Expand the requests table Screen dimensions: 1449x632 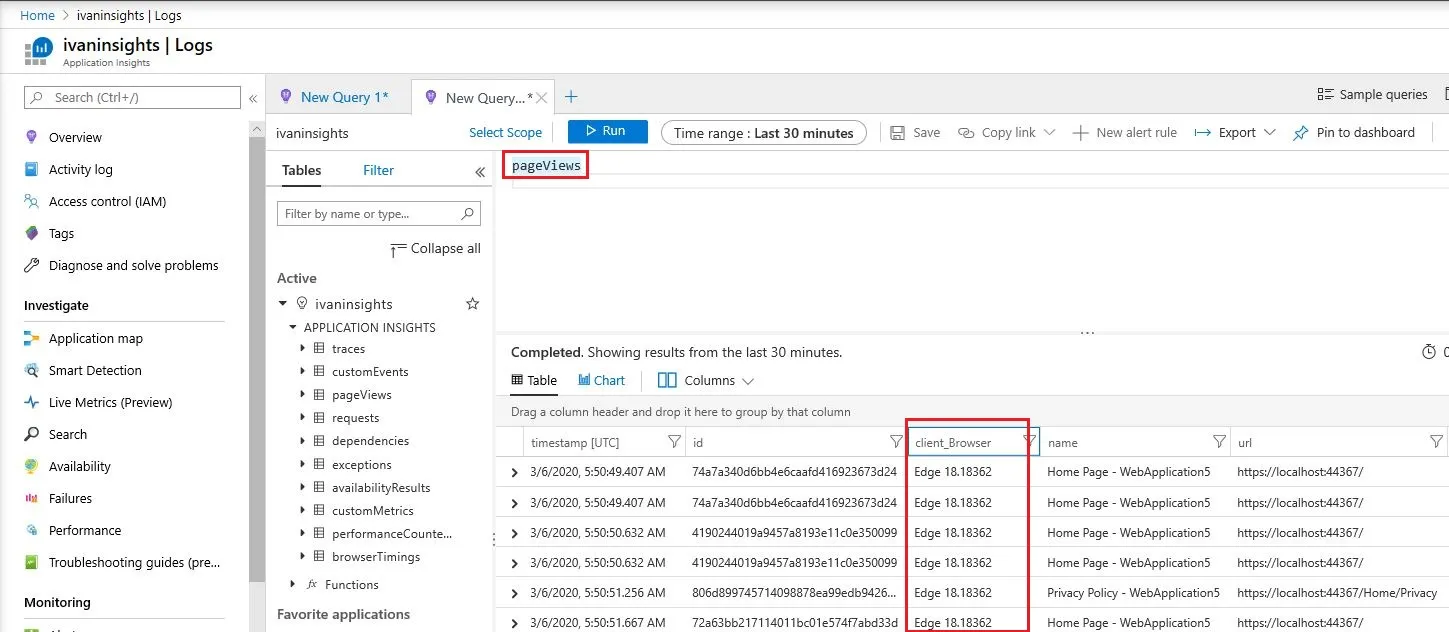pos(302,418)
